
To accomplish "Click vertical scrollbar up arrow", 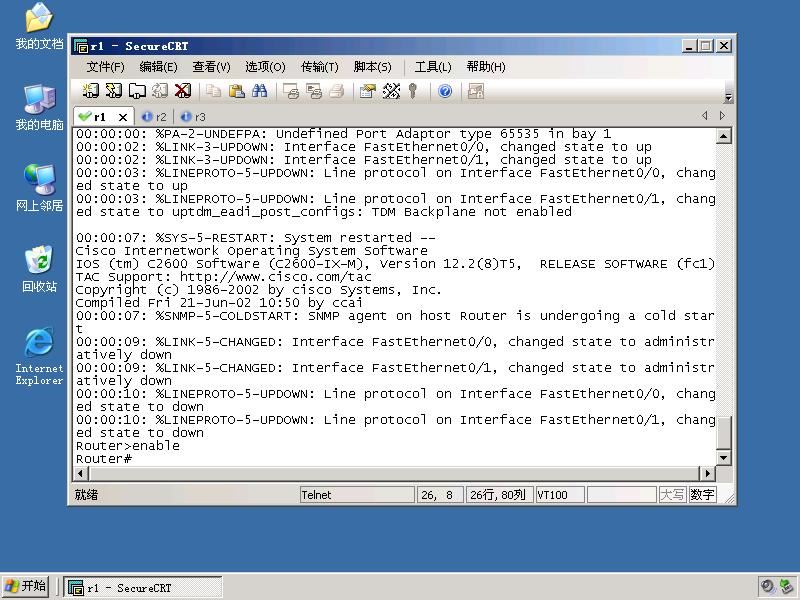I will coord(723,136).
